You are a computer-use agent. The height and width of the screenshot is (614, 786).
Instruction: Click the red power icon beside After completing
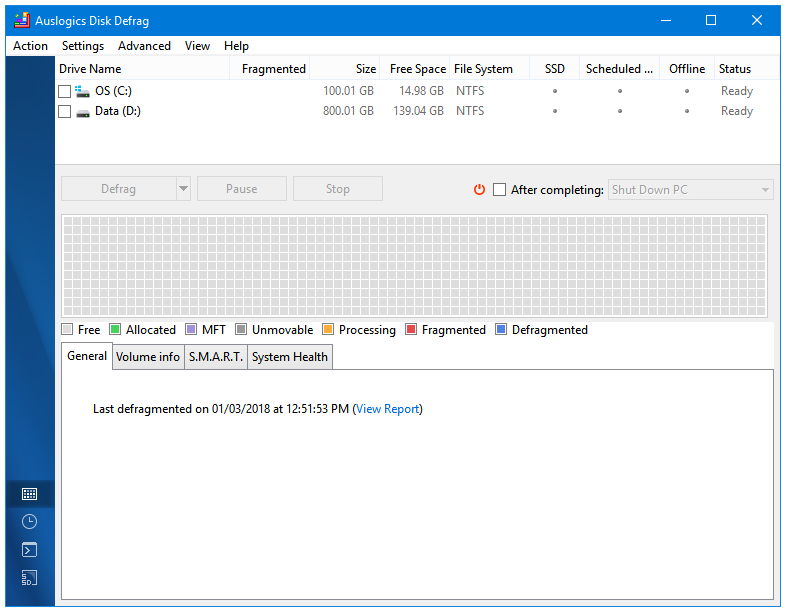click(x=480, y=189)
